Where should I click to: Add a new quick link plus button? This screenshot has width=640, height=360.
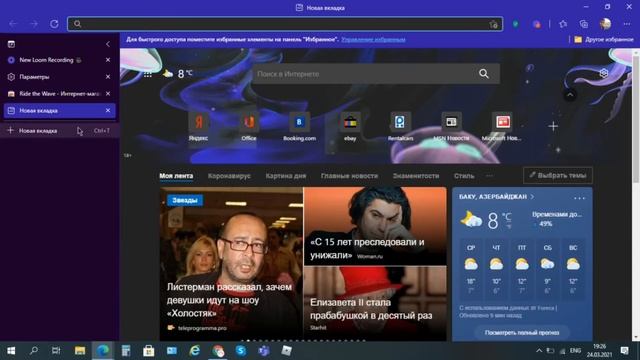[x=553, y=126]
